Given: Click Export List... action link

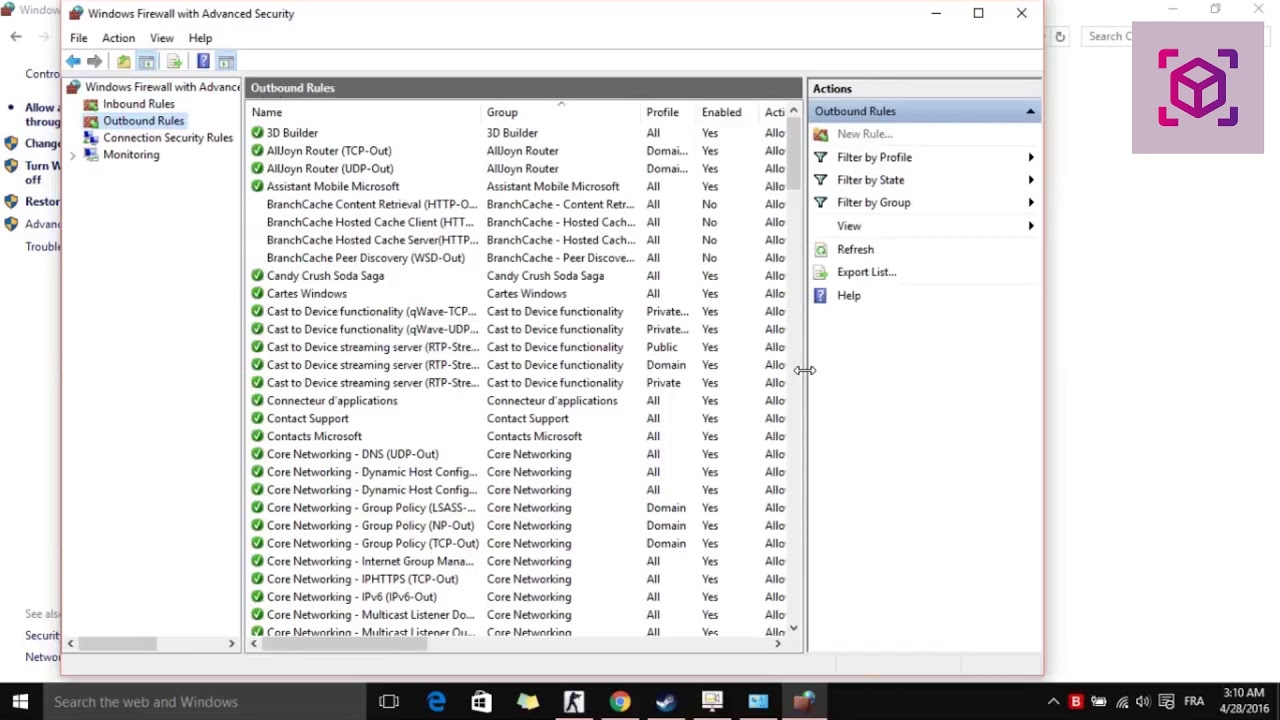Looking at the screenshot, I should pyautogui.click(x=866, y=272).
